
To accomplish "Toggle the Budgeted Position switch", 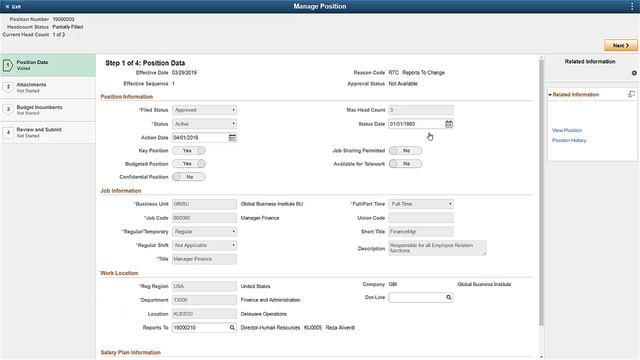I will pyautogui.click(x=189, y=164).
